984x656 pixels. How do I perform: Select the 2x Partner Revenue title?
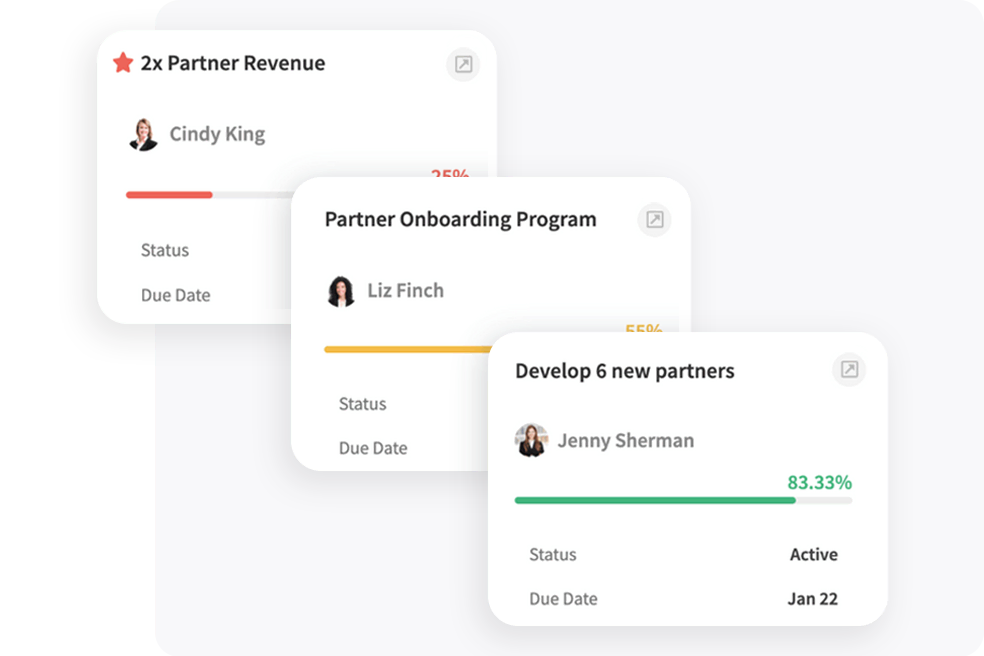(232, 63)
